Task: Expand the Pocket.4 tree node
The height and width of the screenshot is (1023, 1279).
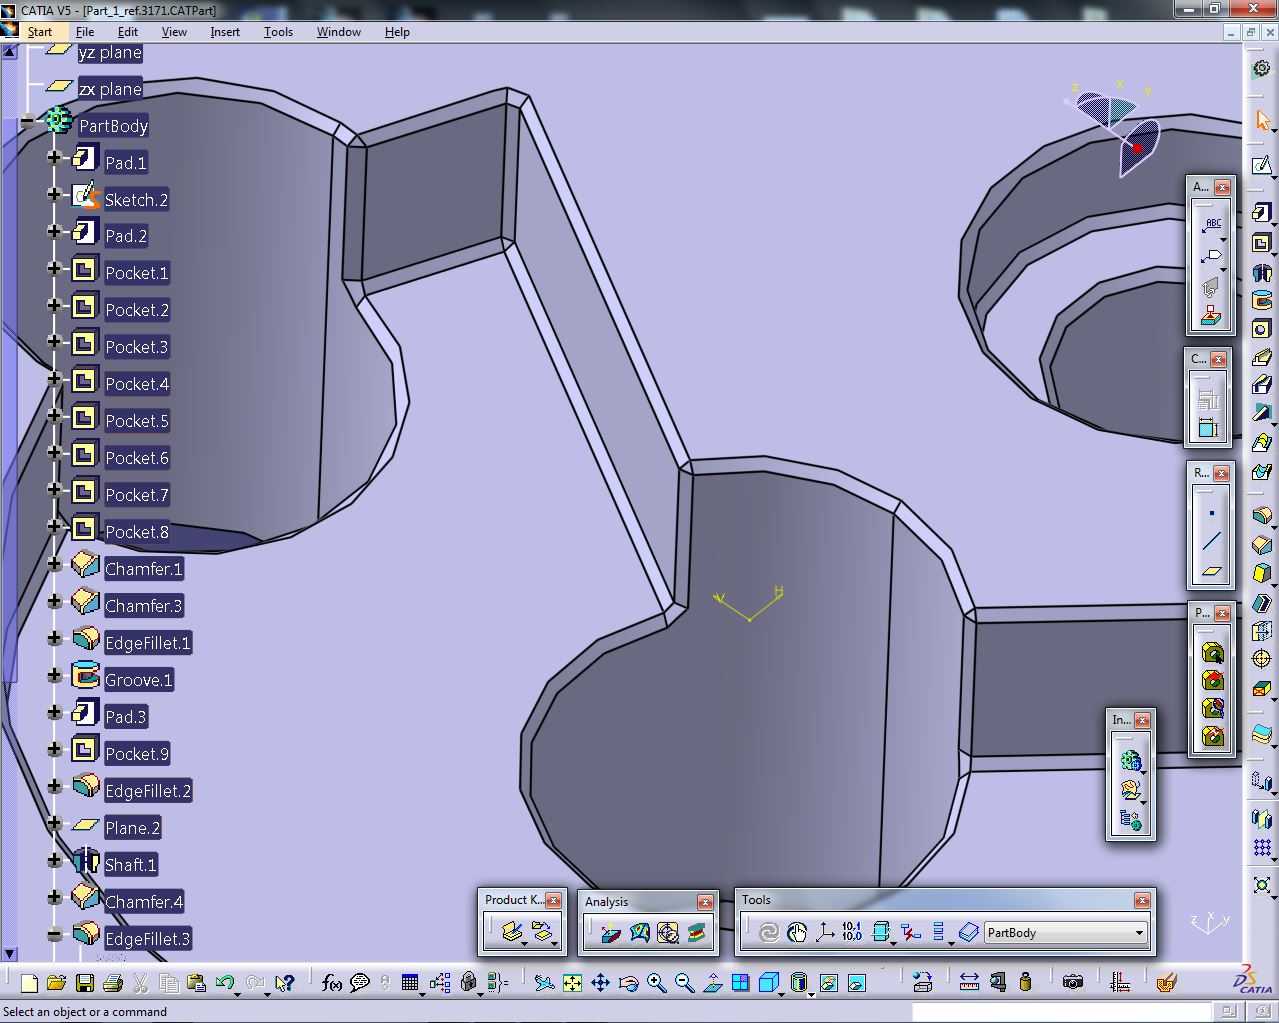Action: tap(54, 380)
